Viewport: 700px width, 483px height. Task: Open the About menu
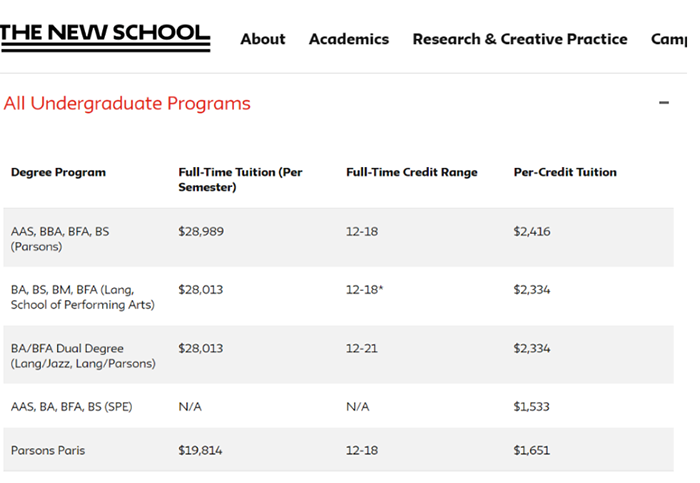tap(262, 39)
